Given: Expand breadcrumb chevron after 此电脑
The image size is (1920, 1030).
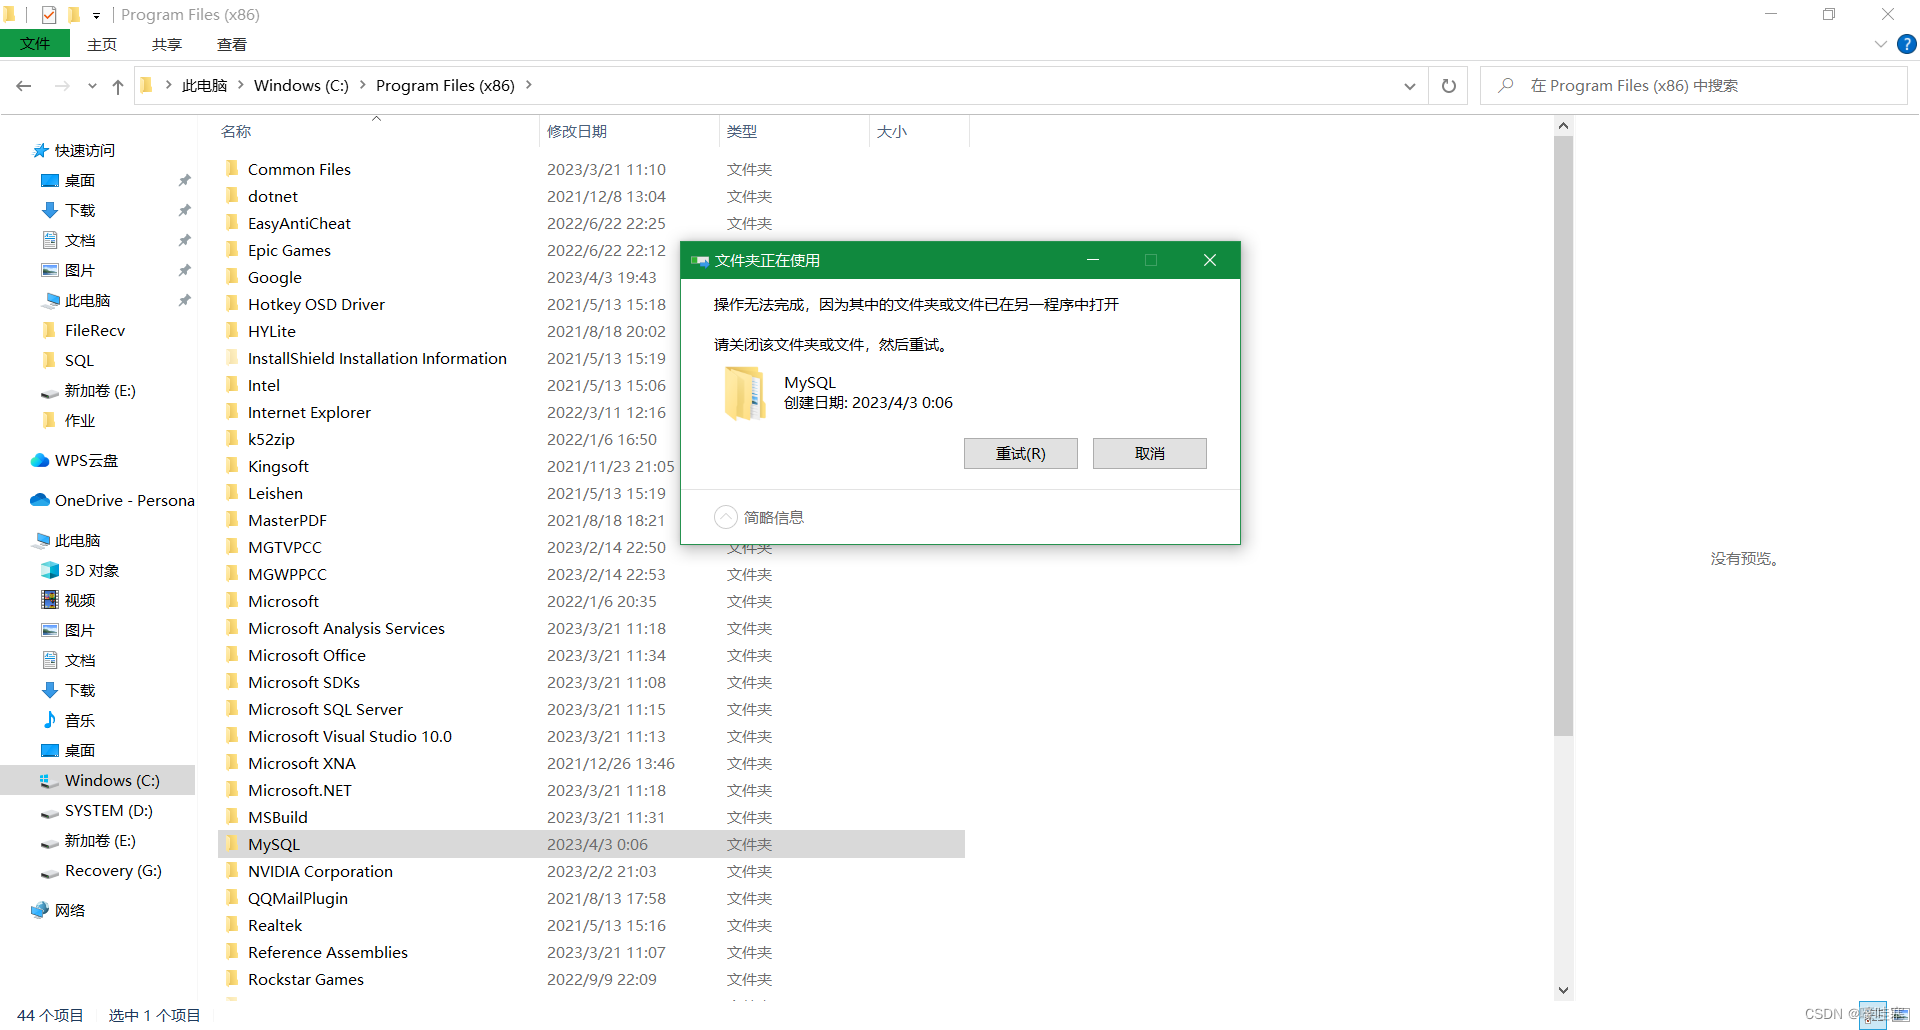Looking at the screenshot, I should (x=240, y=85).
